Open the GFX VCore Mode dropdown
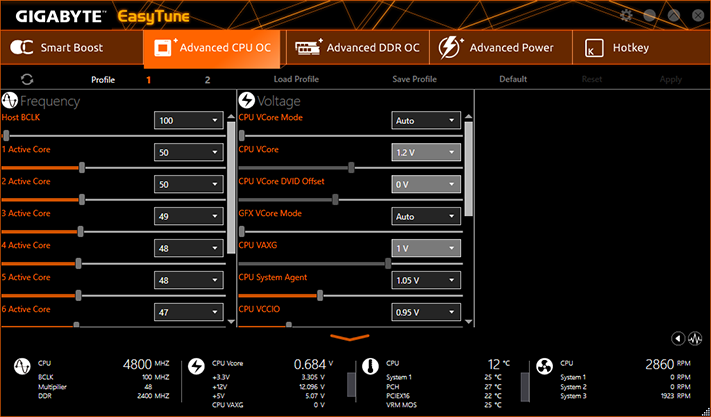Image resolution: width=711 pixels, height=417 pixels. pos(426,216)
